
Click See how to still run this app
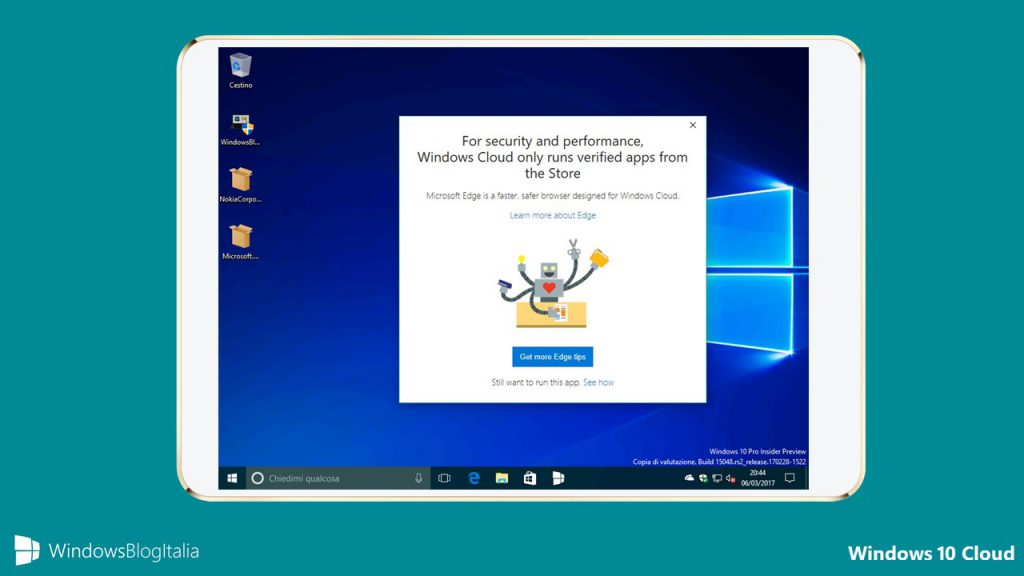click(598, 381)
